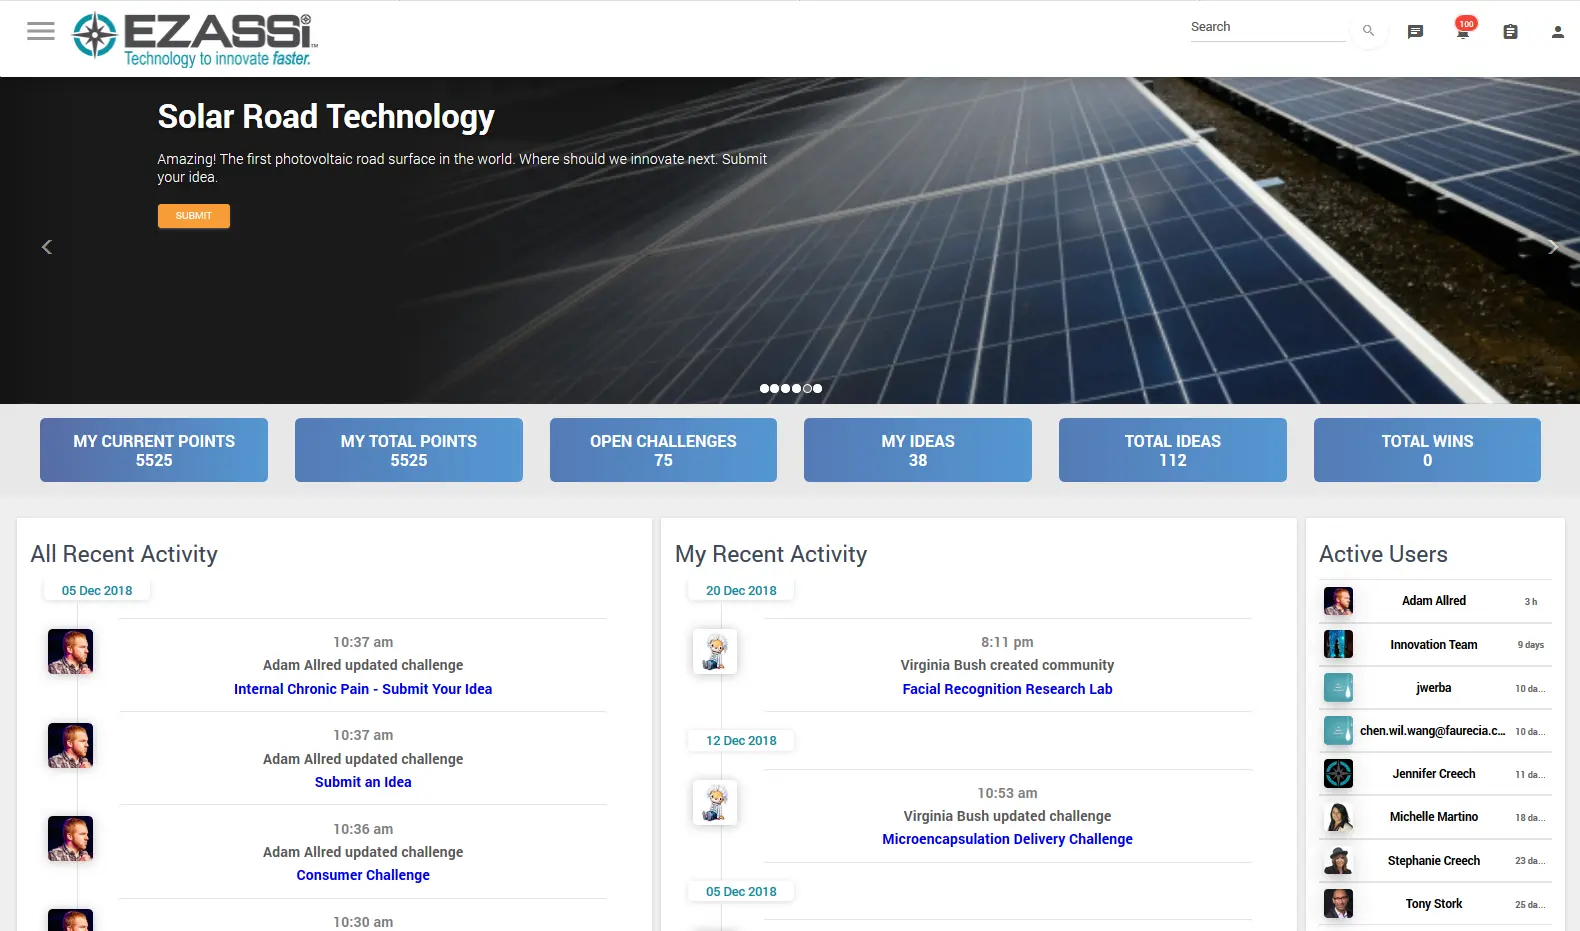Click avatar beside Consumer Challenge activity
Viewport: 1580px width, 931px height.
tap(70, 838)
